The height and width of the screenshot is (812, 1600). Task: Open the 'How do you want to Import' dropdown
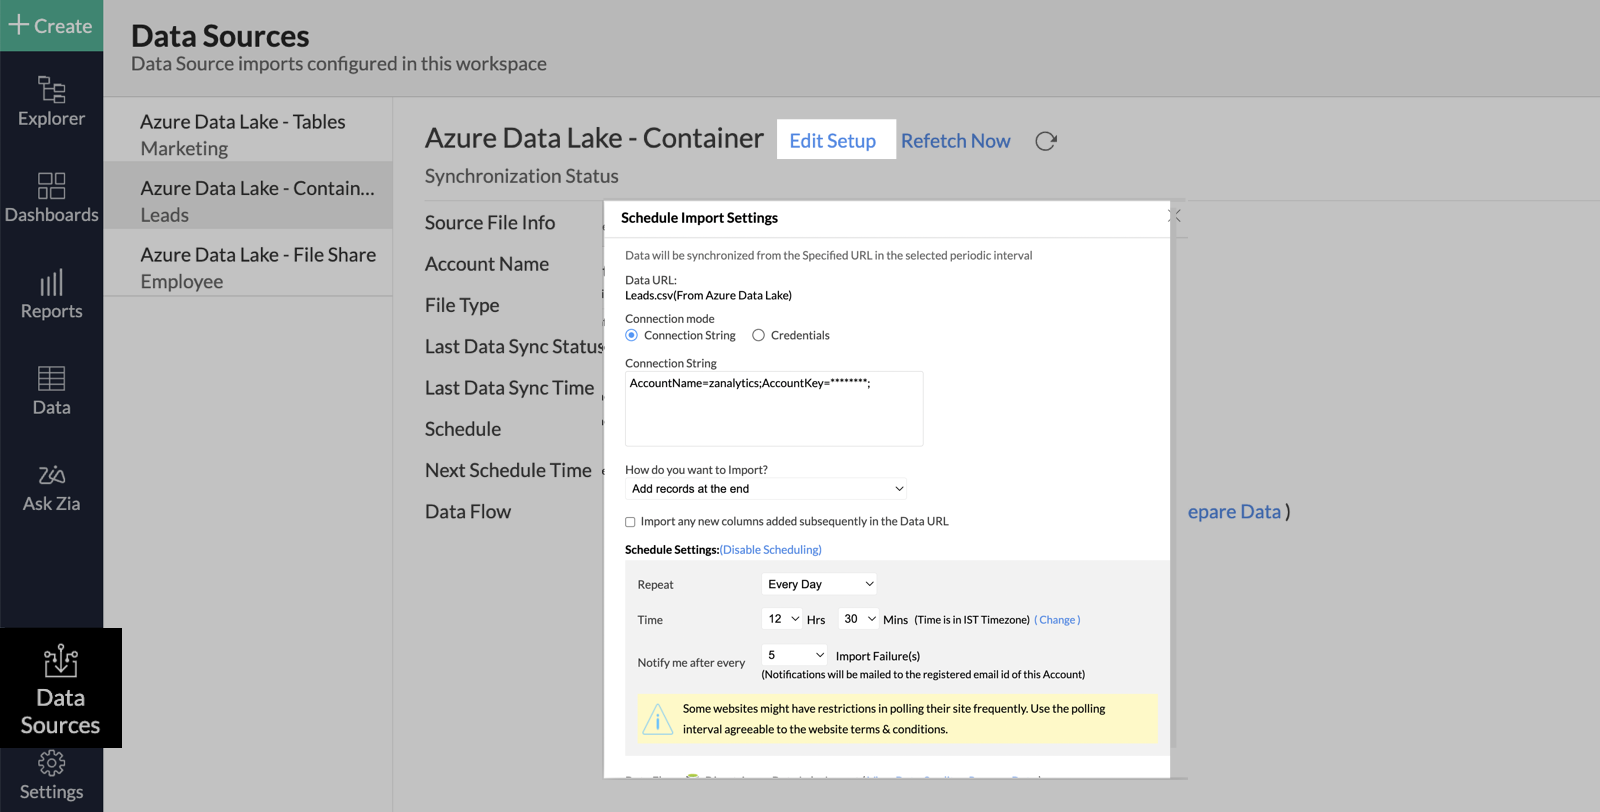pos(766,489)
